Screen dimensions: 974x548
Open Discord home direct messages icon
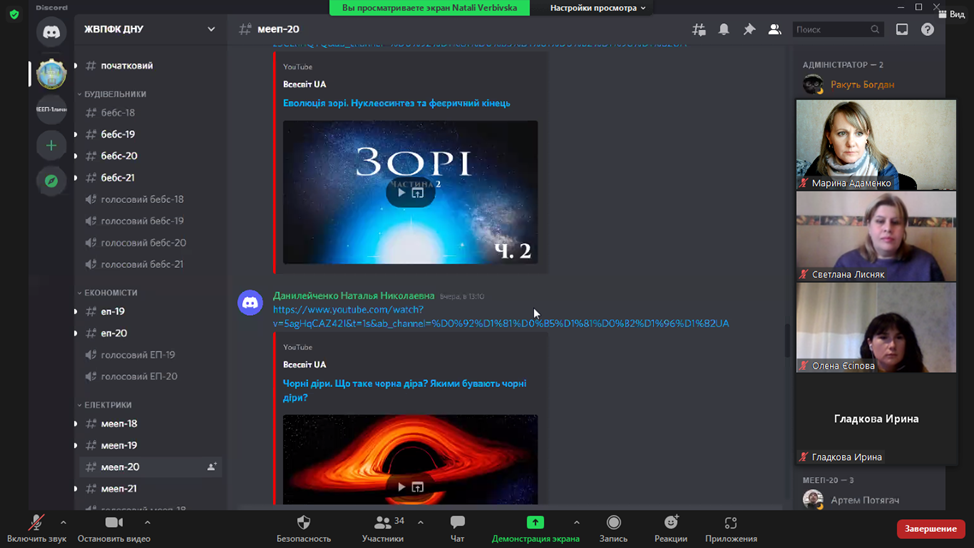[x=51, y=32]
